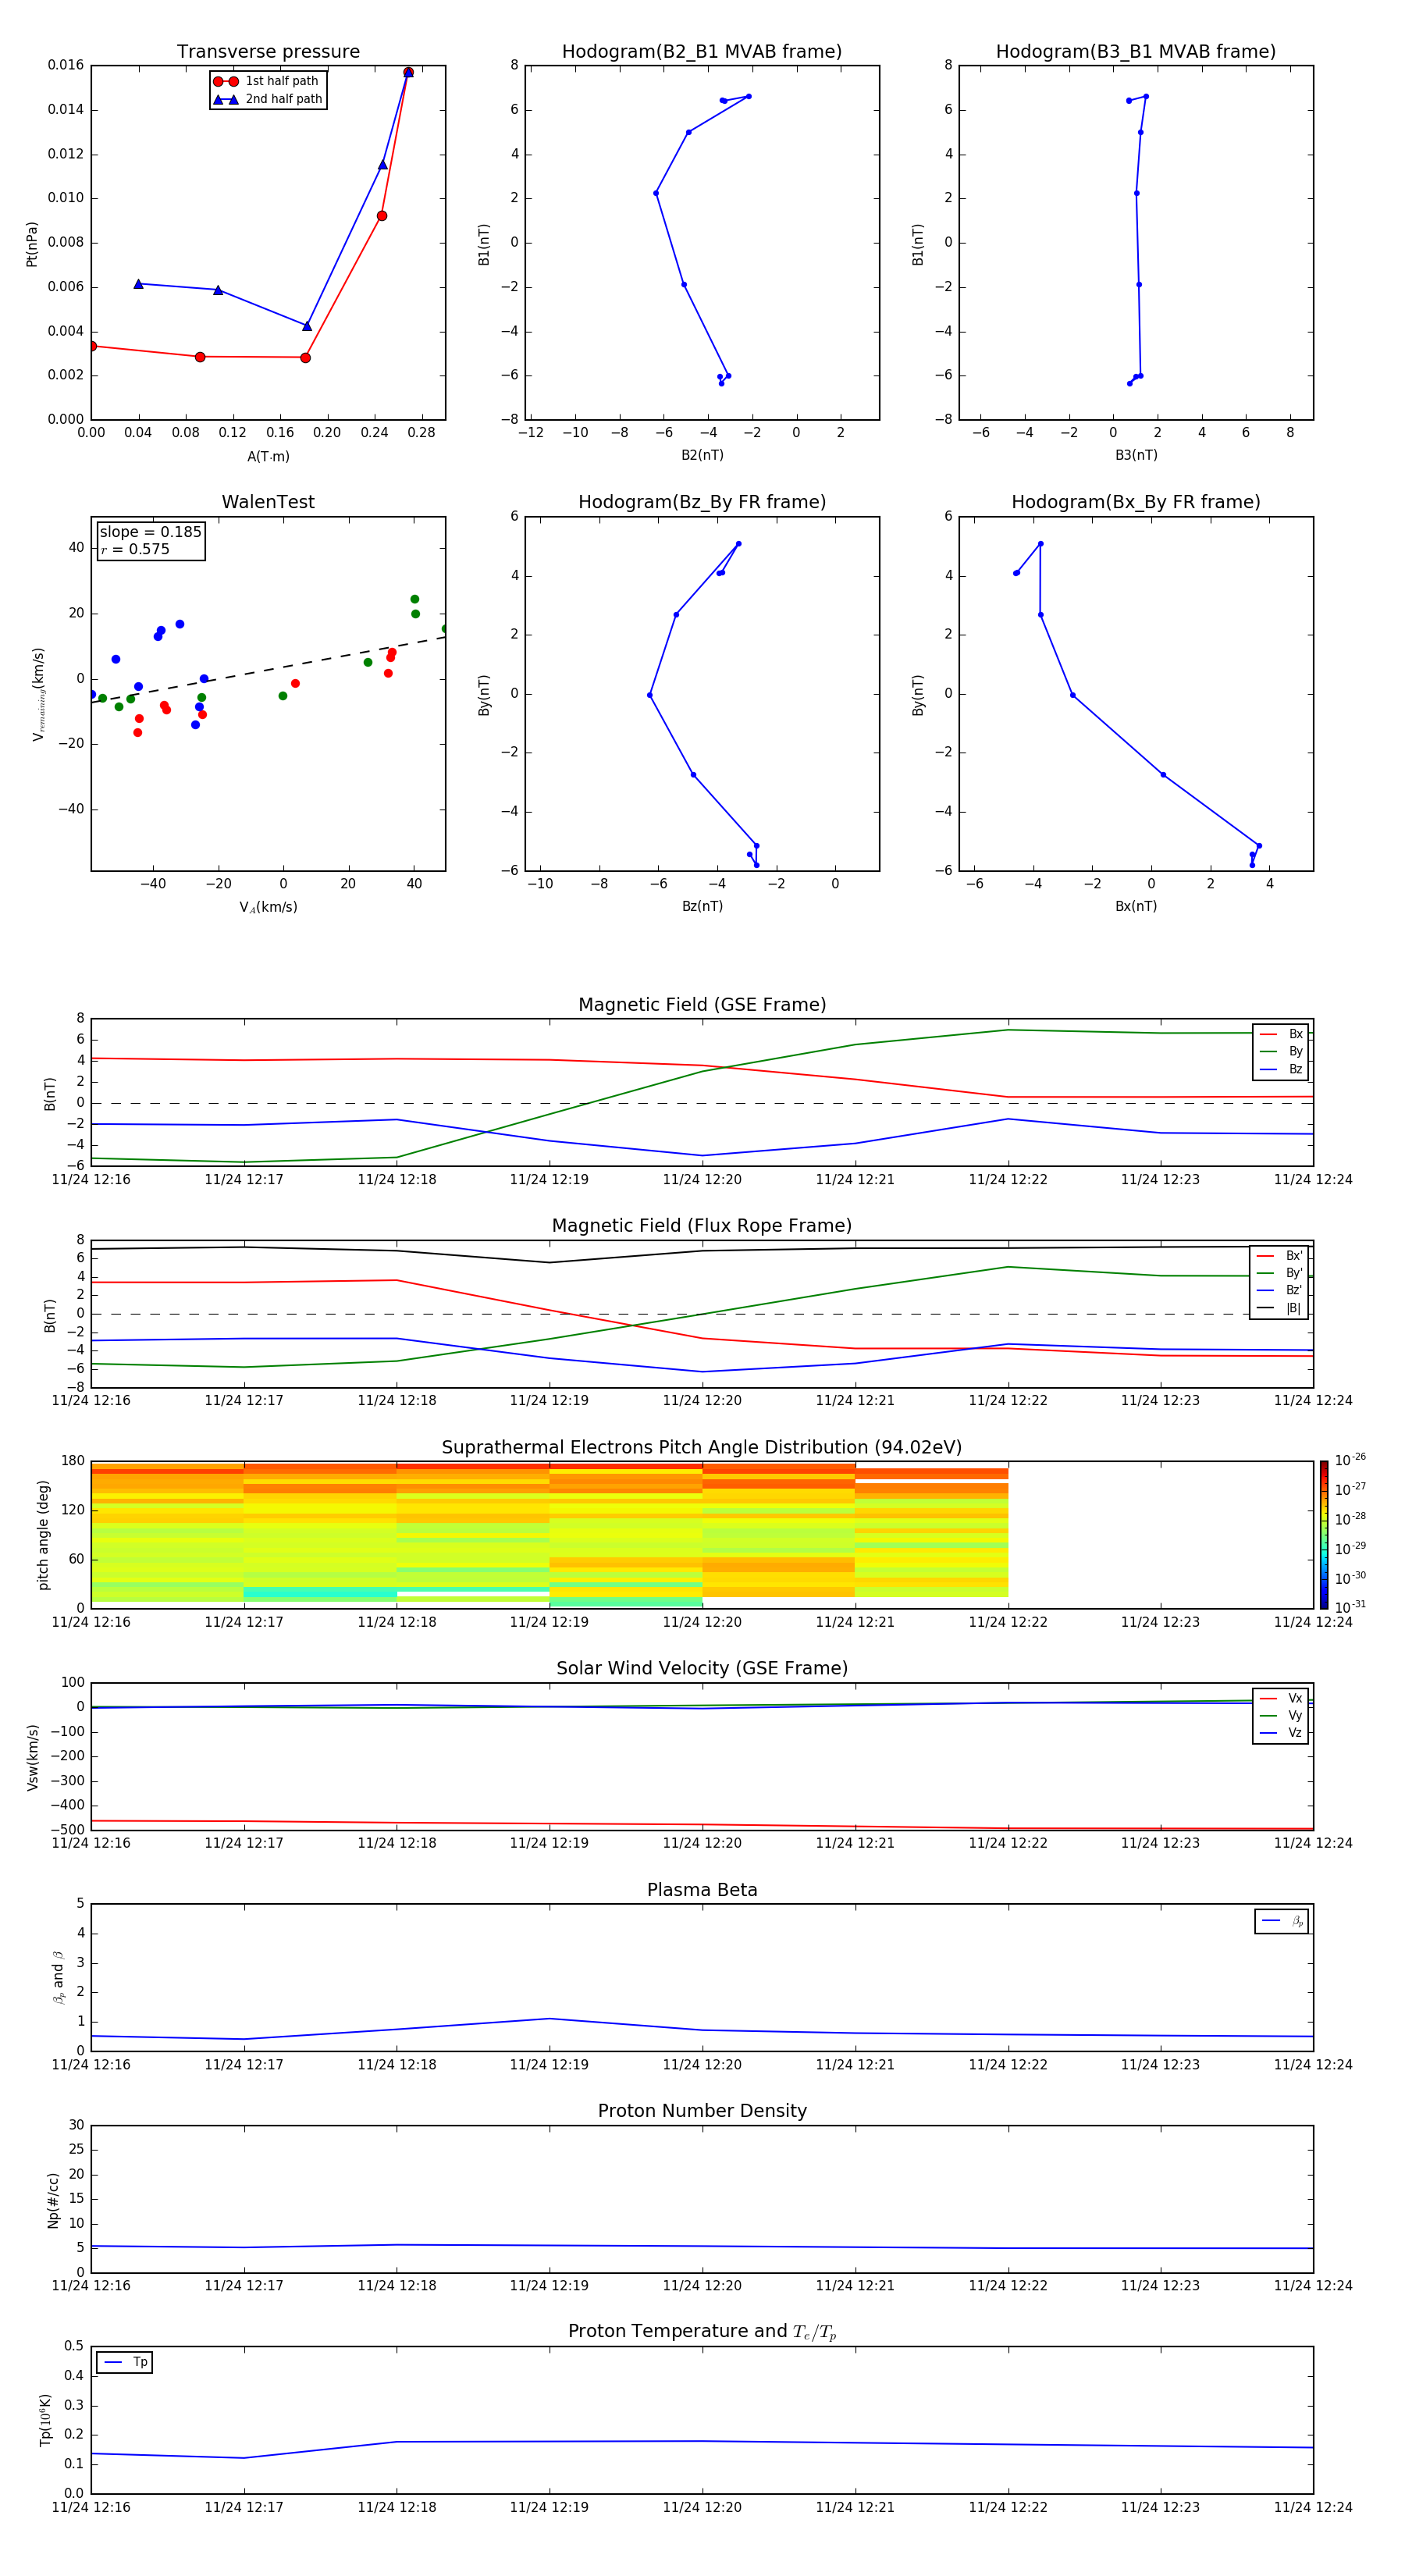Click the 'Proton Temperature and Te/Tp' title
The image size is (1405, 2576).
(x=702, y=2332)
